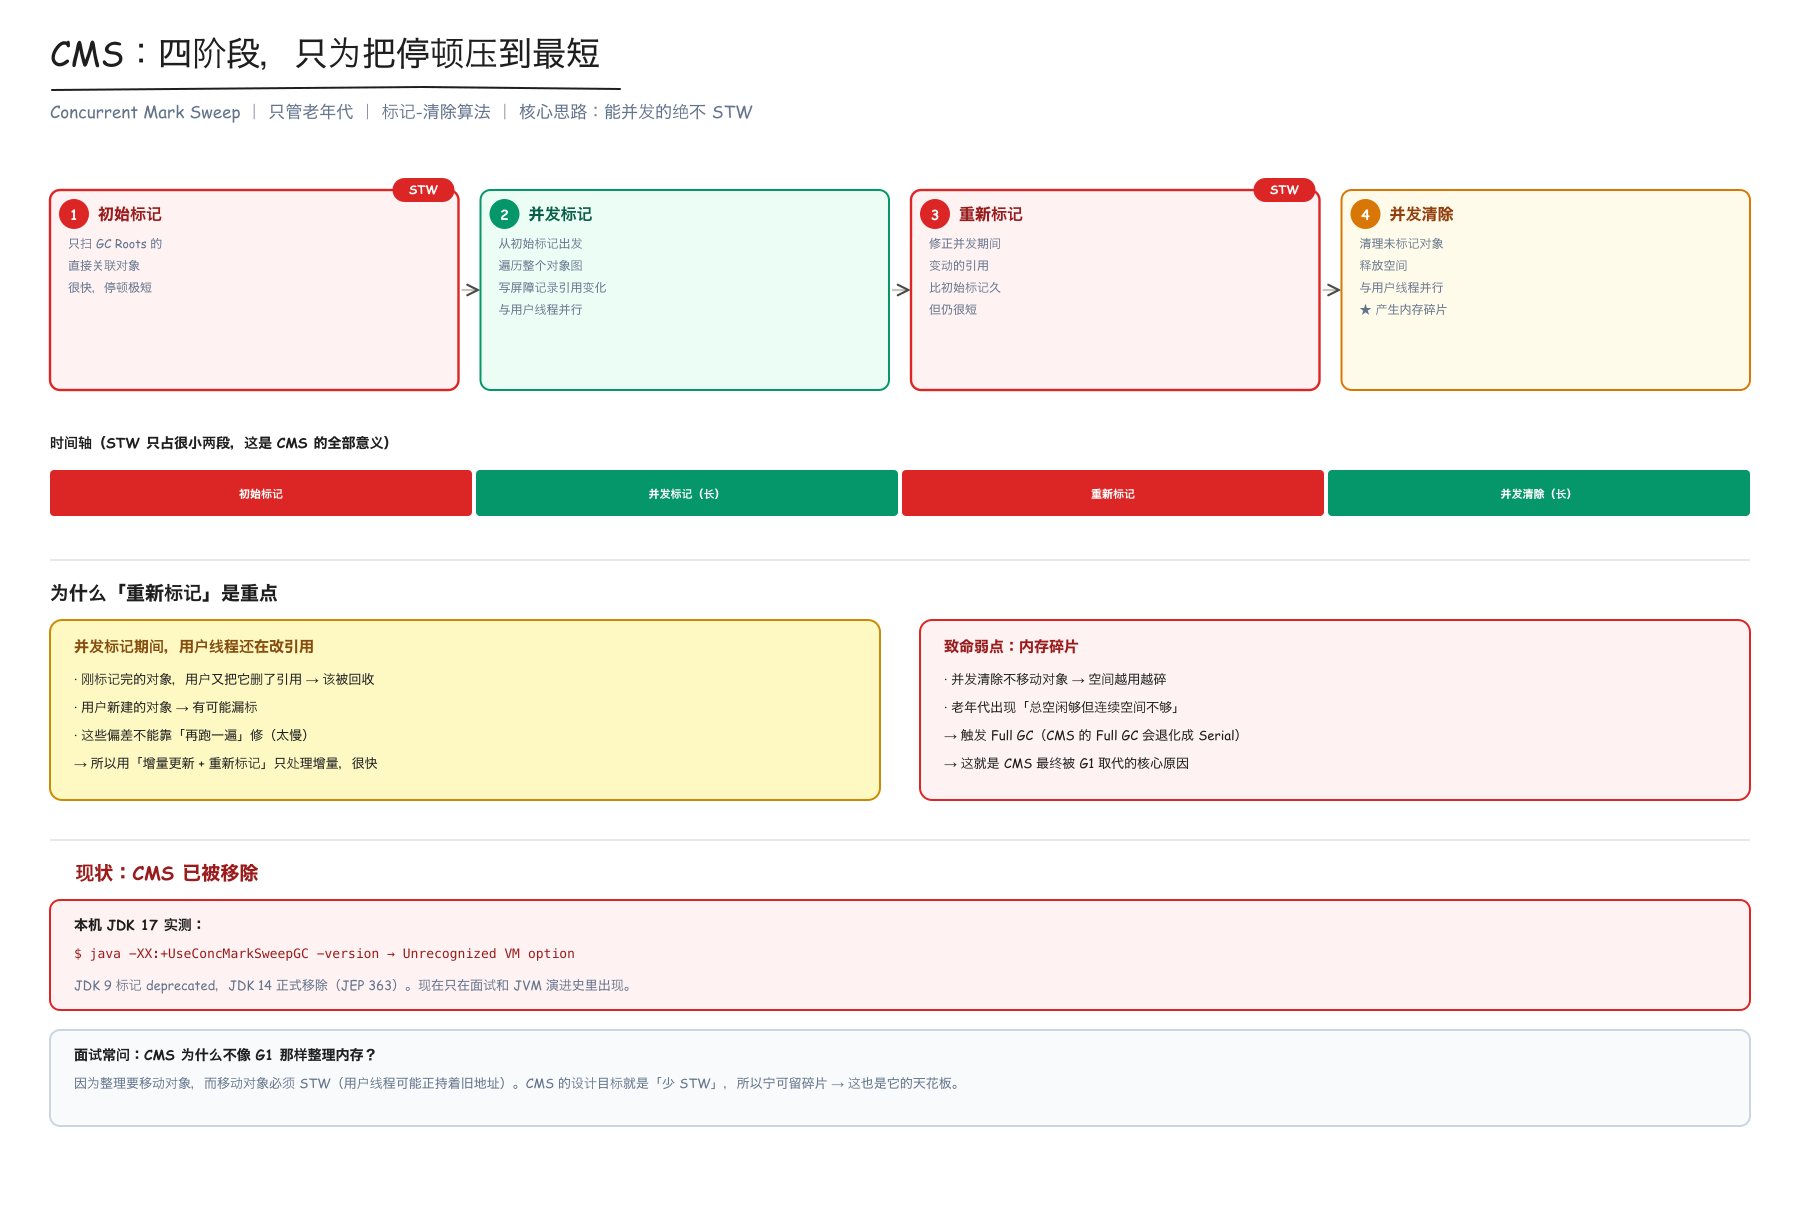
Task: Click the subtitle text Concurrent Mark Sweep
Action: 145,112
